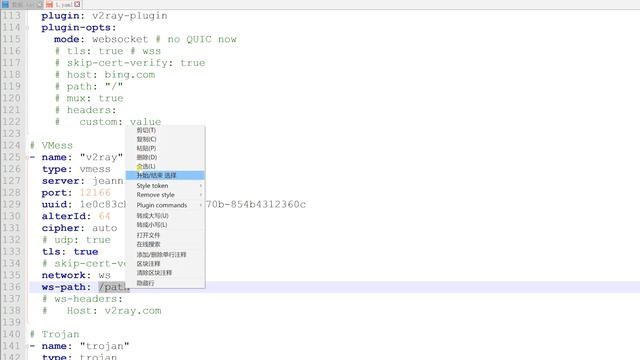Click 'type: vmess' on line 126
Image resolution: width=640 pixels, height=360 pixels.
76,169
